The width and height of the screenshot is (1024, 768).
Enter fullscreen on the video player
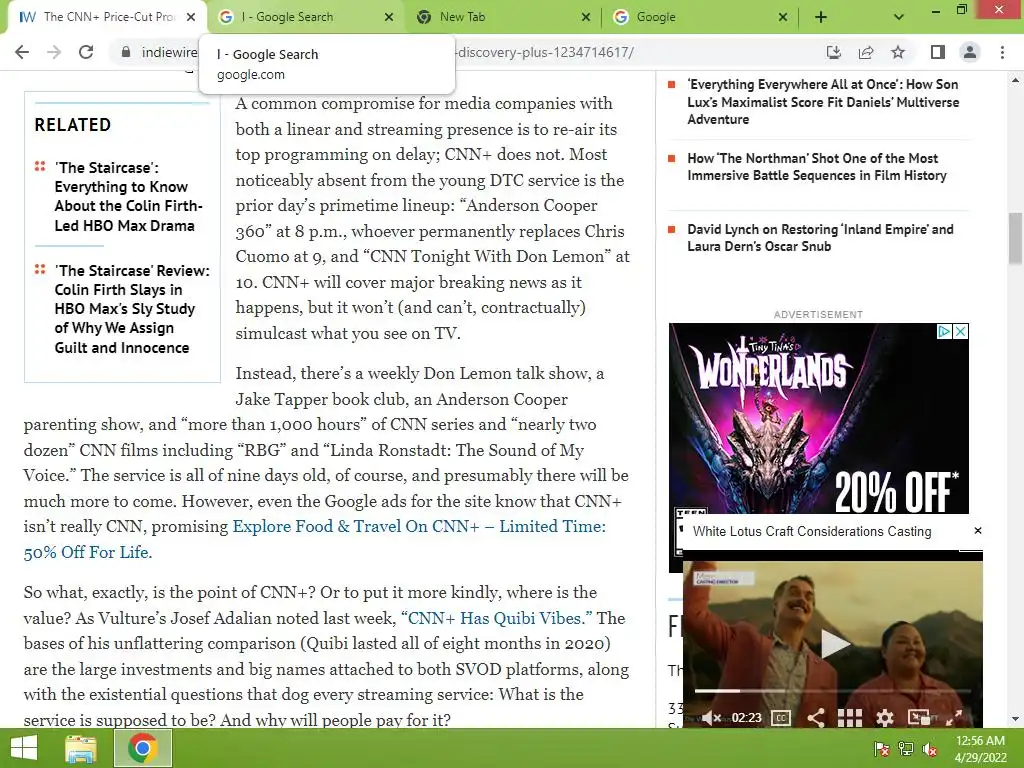(954, 718)
